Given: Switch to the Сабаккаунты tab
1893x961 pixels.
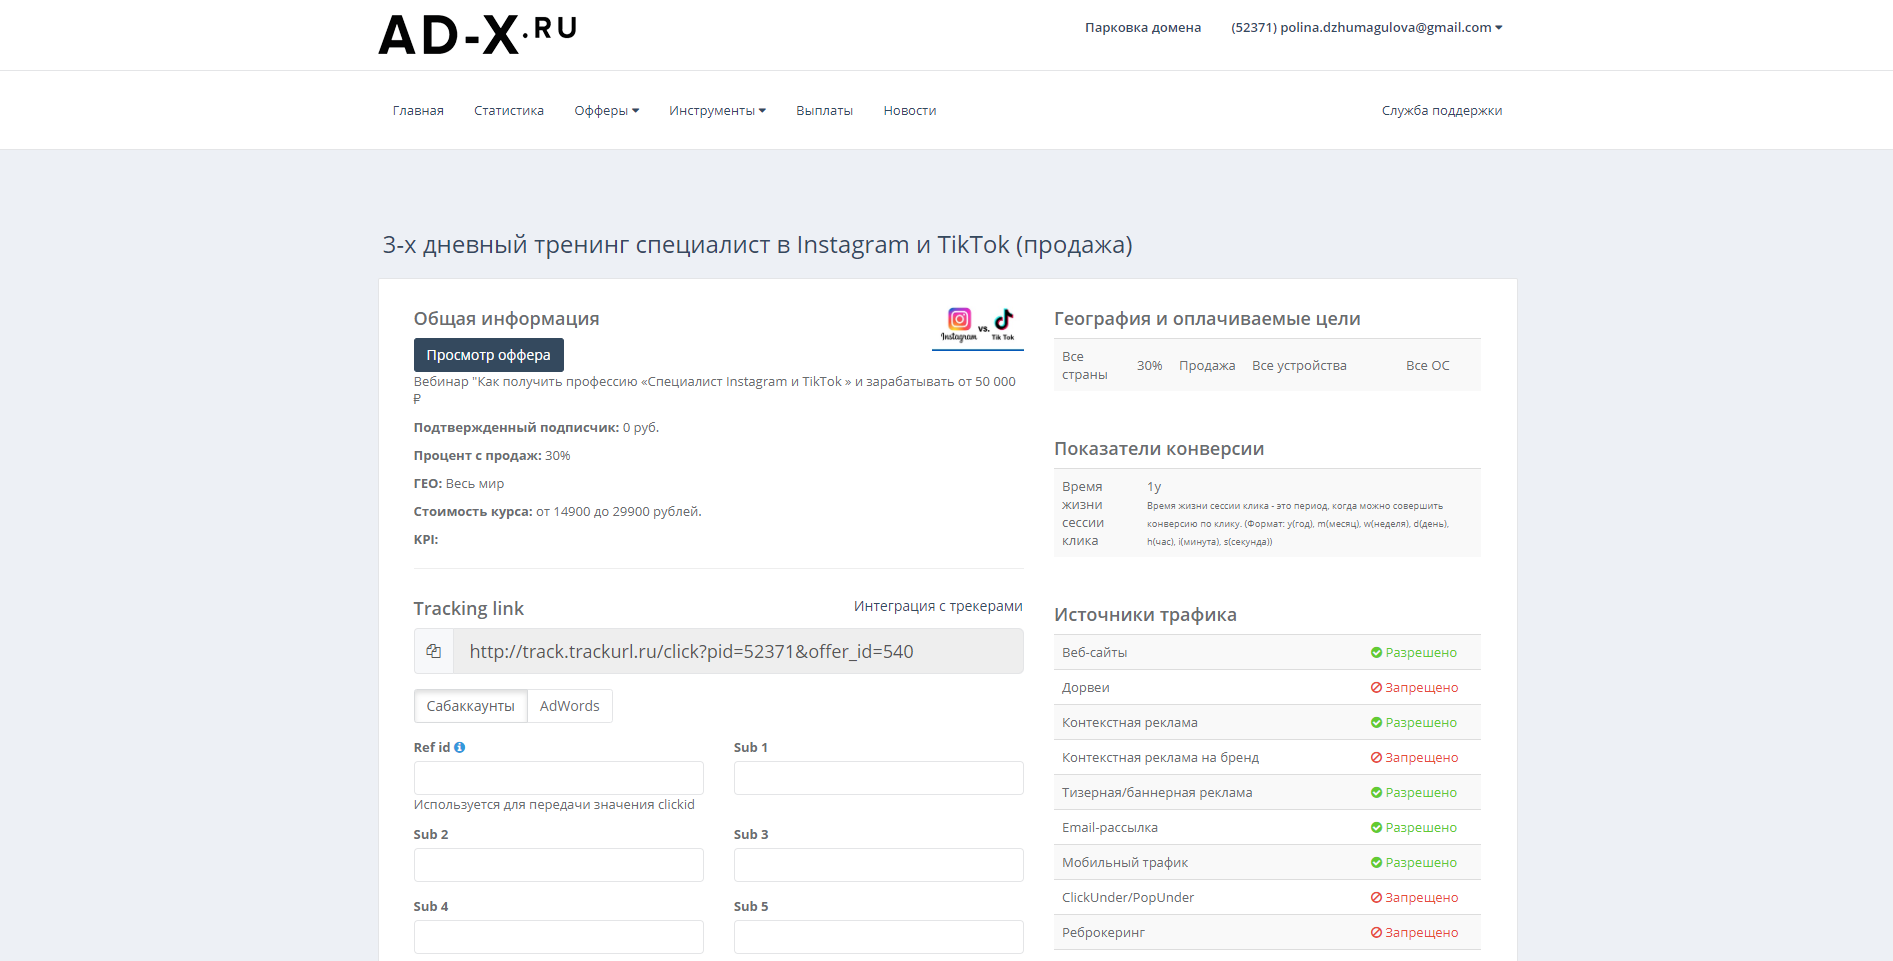Looking at the screenshot, I should [470, 706].
